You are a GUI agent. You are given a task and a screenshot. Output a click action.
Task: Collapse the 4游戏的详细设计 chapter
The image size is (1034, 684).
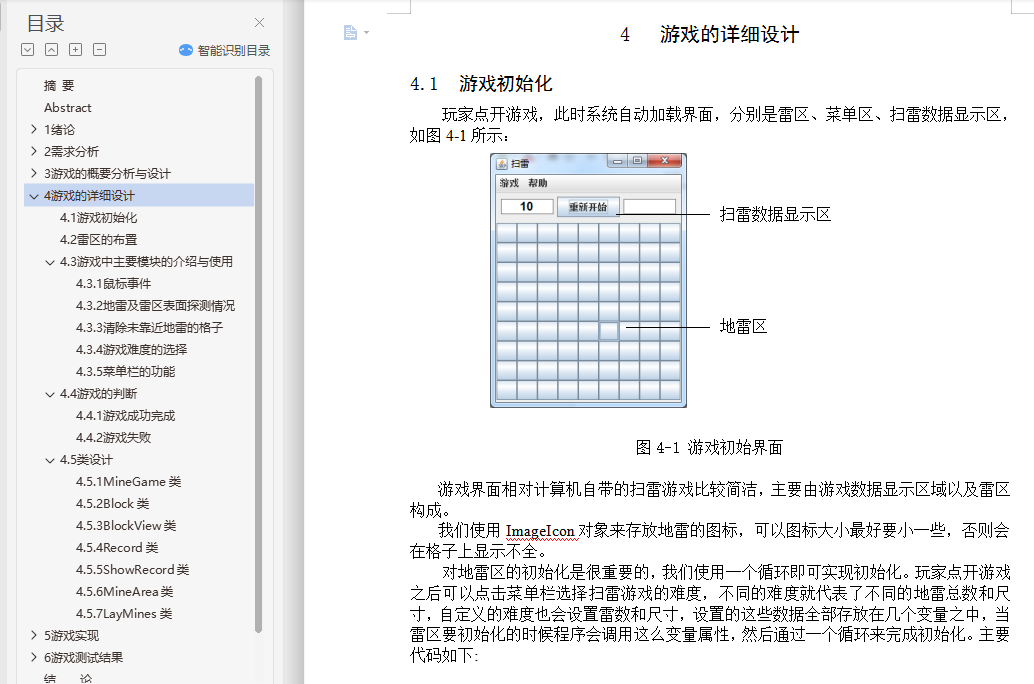pos(34,196)
